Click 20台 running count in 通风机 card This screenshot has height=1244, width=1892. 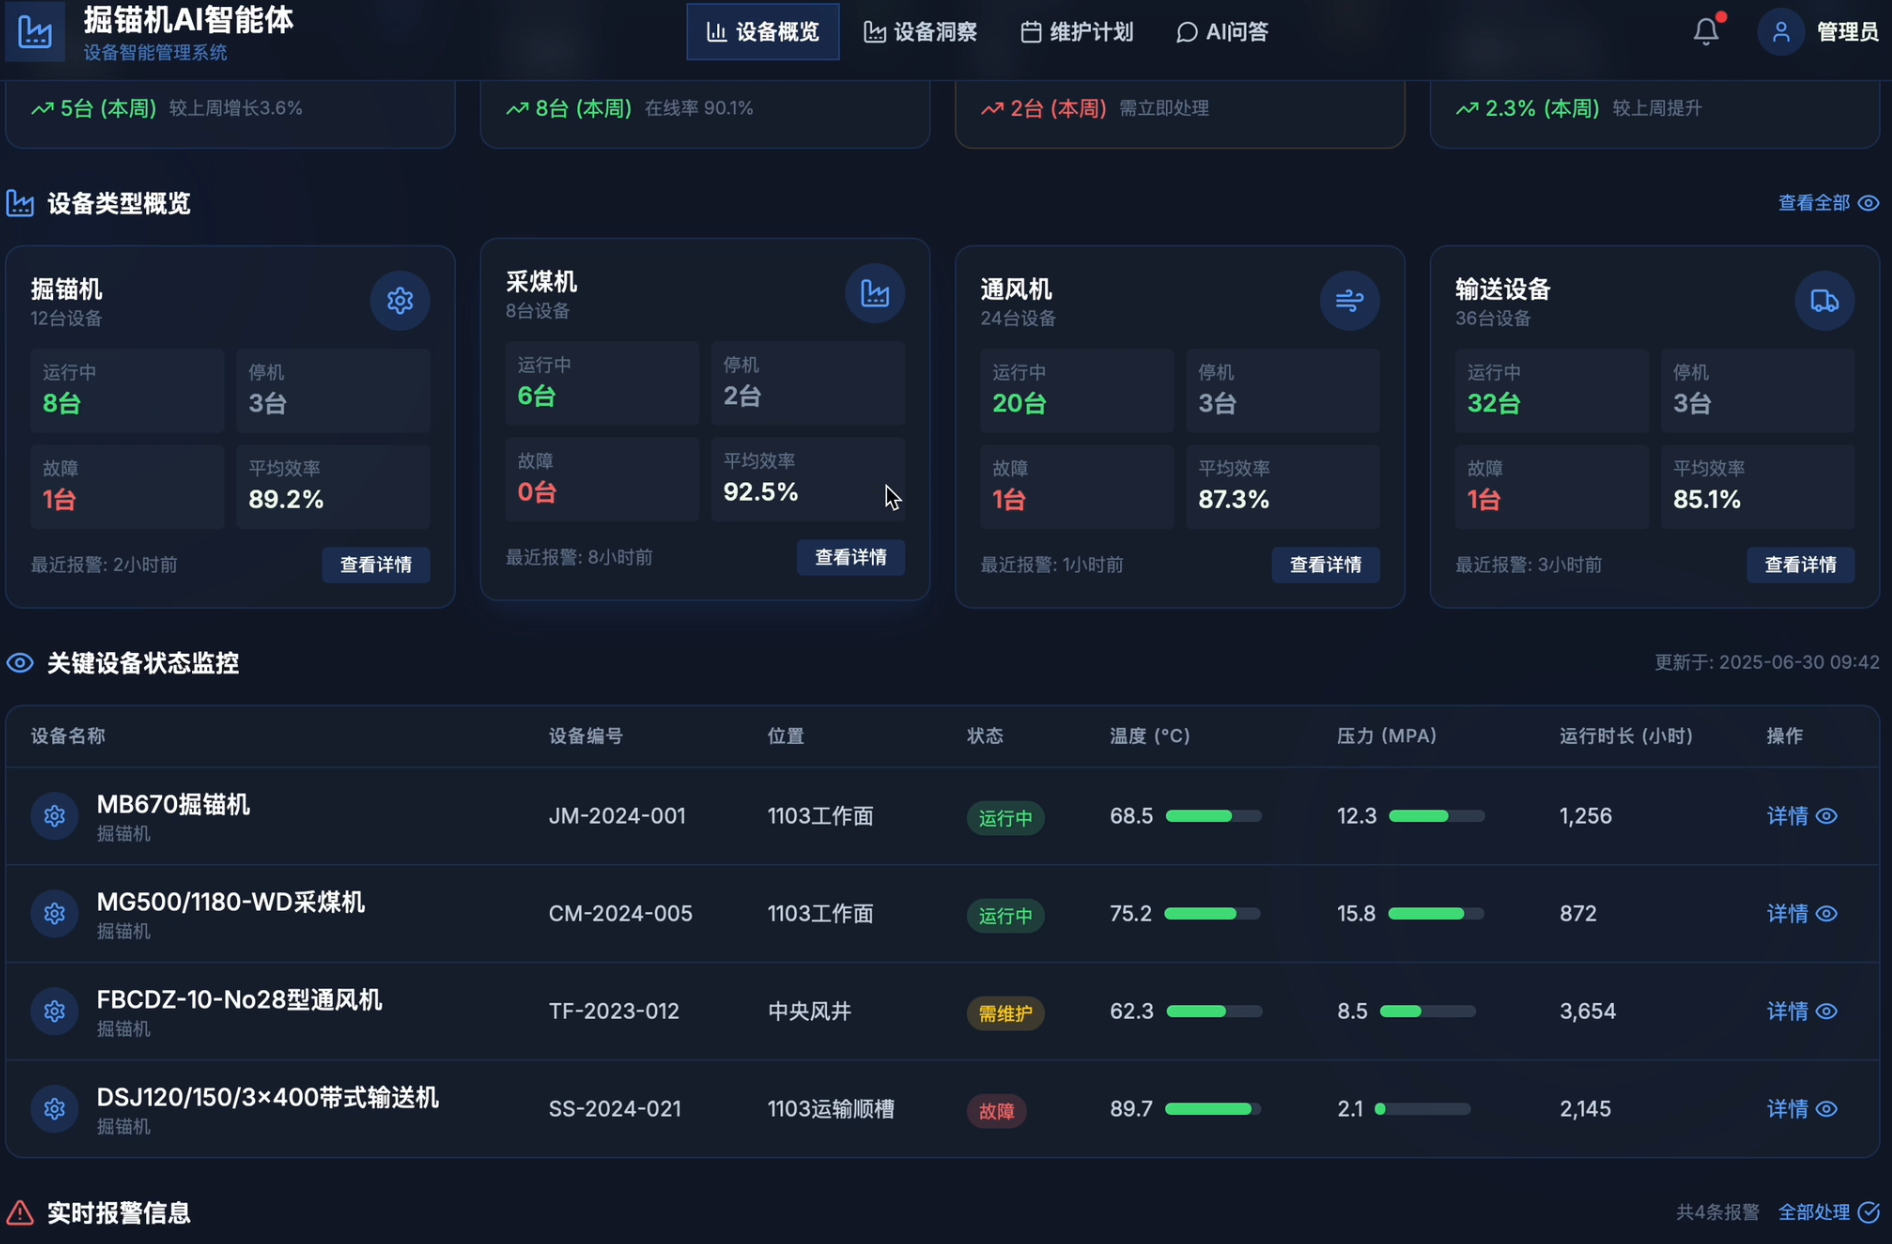pyautogui.click(x=1019, y=403)
